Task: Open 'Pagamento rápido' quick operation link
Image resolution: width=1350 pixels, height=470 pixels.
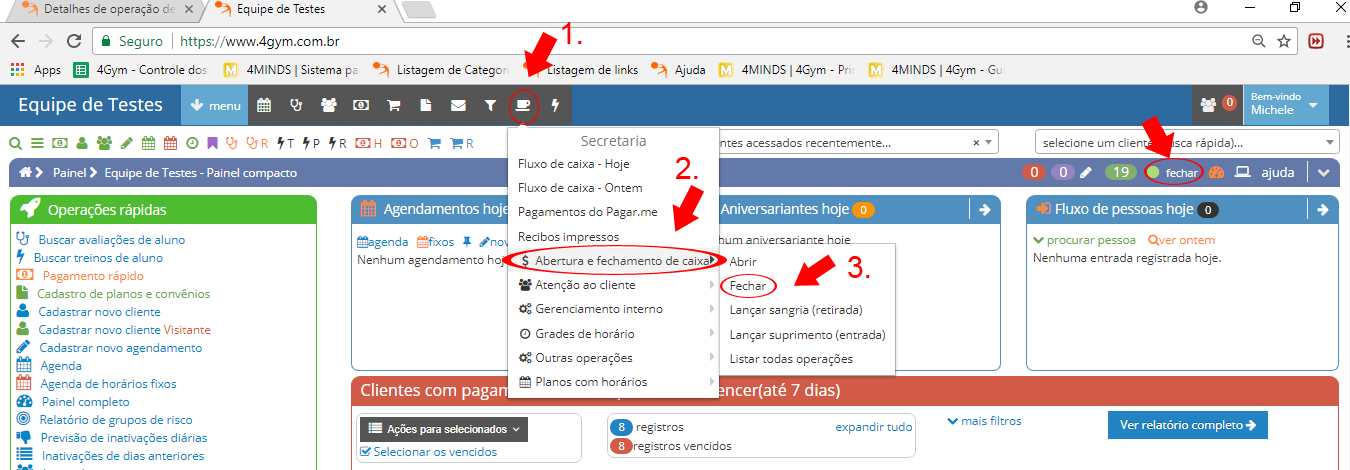Action: tap(93, 275)
